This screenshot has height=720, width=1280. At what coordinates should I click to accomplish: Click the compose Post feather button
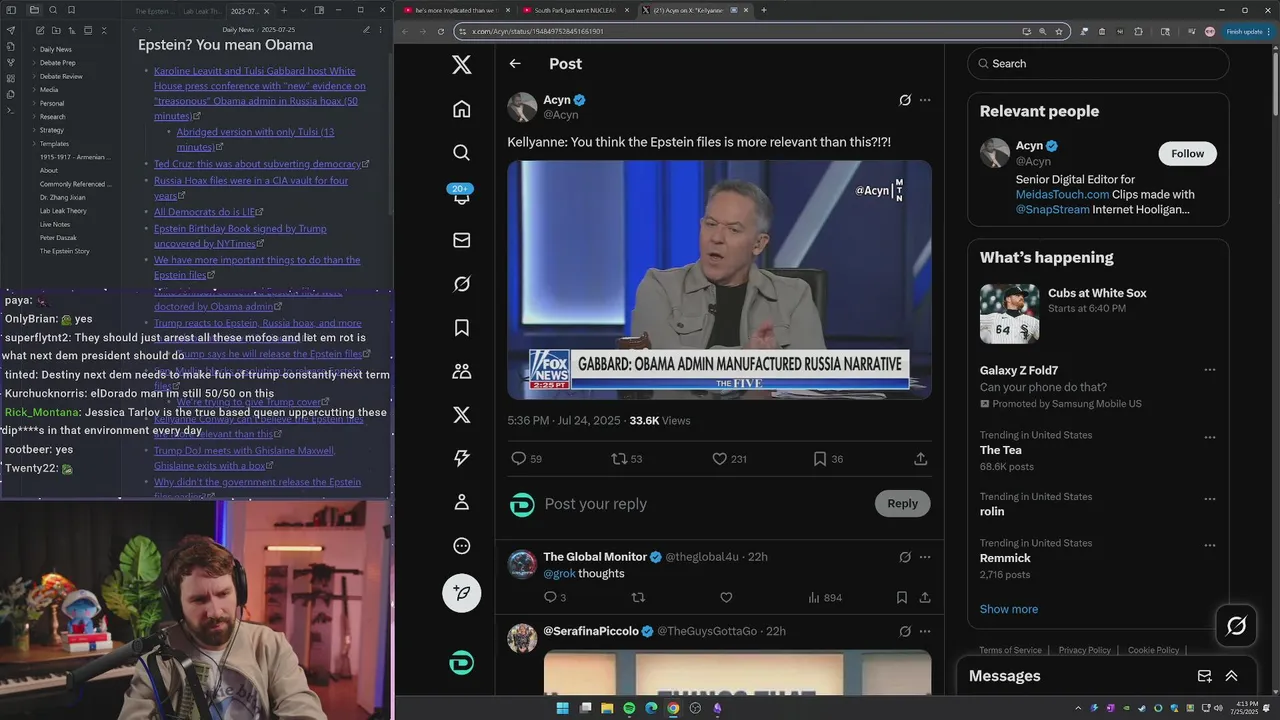pos(461,592)
